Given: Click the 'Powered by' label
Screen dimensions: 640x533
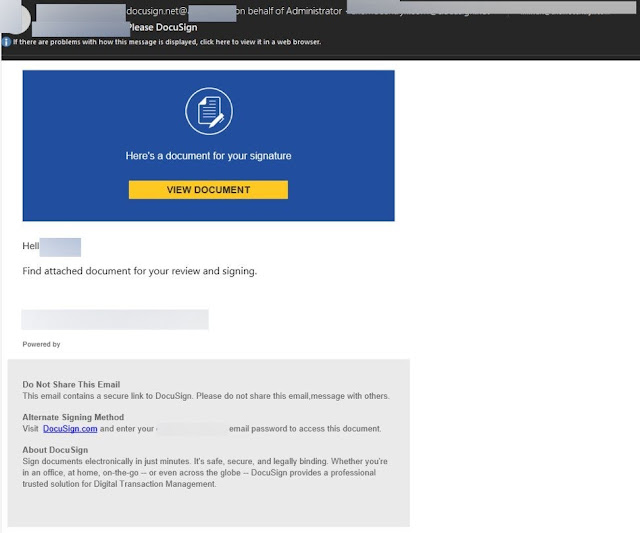Looking at the screenshot, I should pyautogui.click(x=41, y=344).
